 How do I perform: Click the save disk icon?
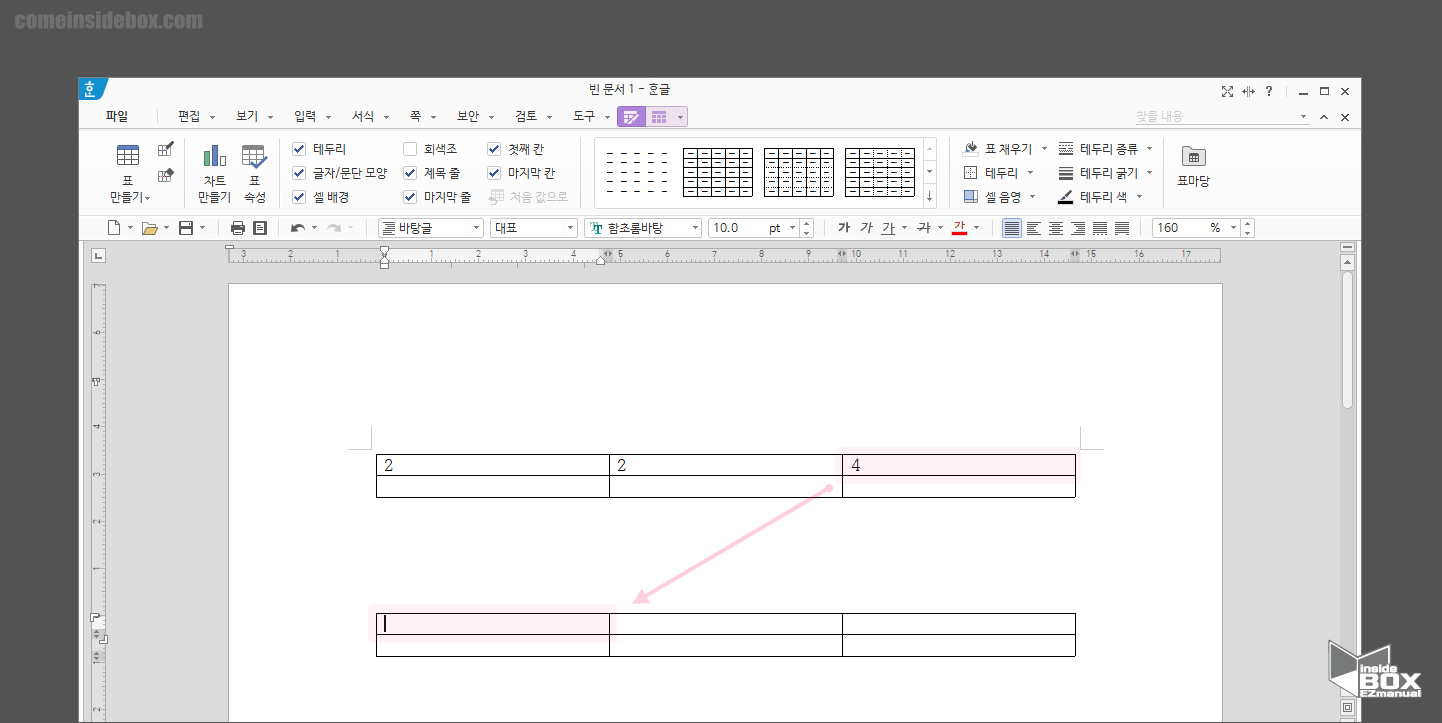click(x=186, y=228)
